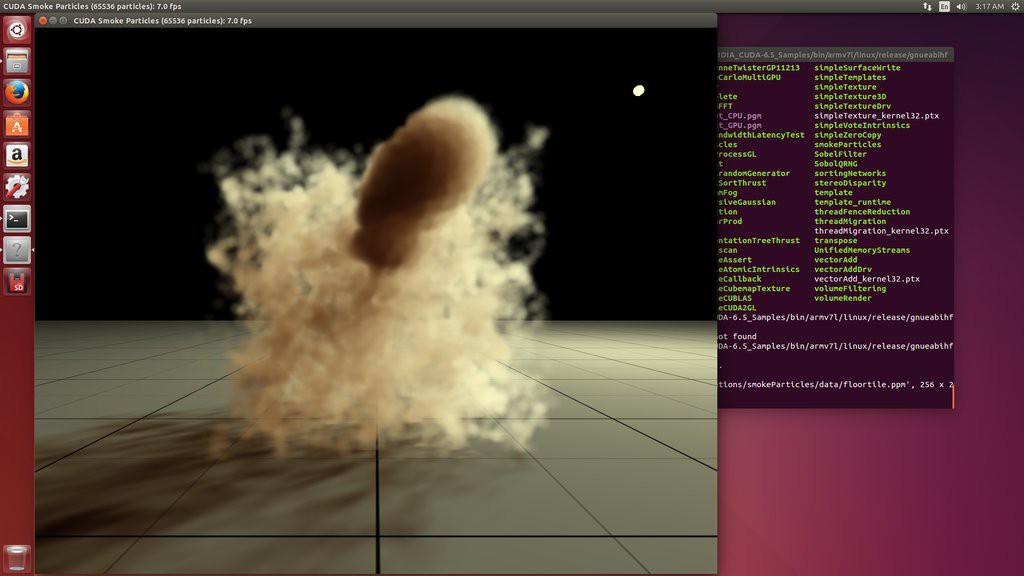Open the sound volume indicator
This screenshot has width=1024, height=576.
(x=961, y=7)
